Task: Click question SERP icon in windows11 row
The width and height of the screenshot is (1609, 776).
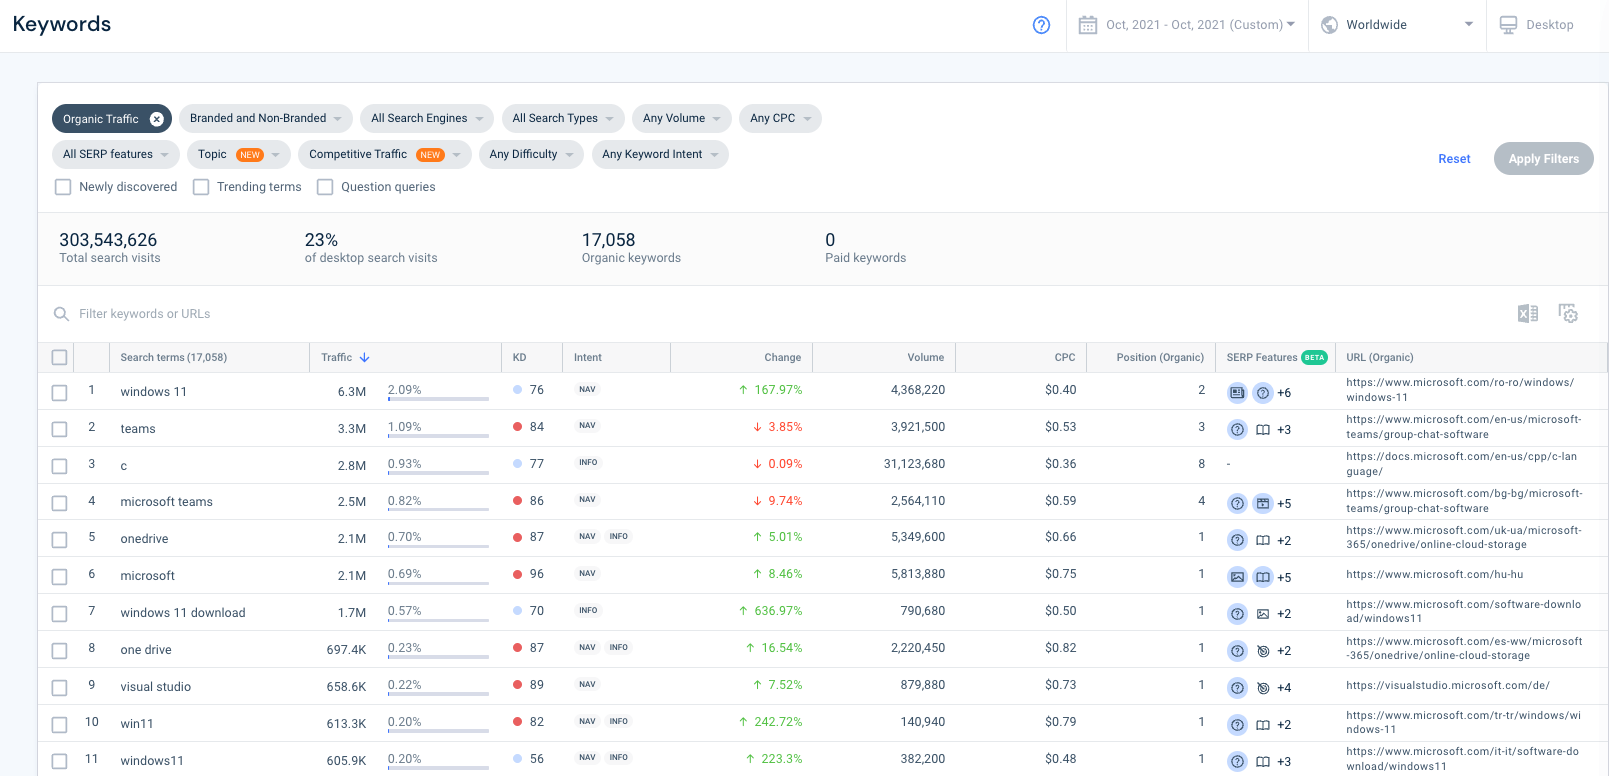Action: point(1237,762)
